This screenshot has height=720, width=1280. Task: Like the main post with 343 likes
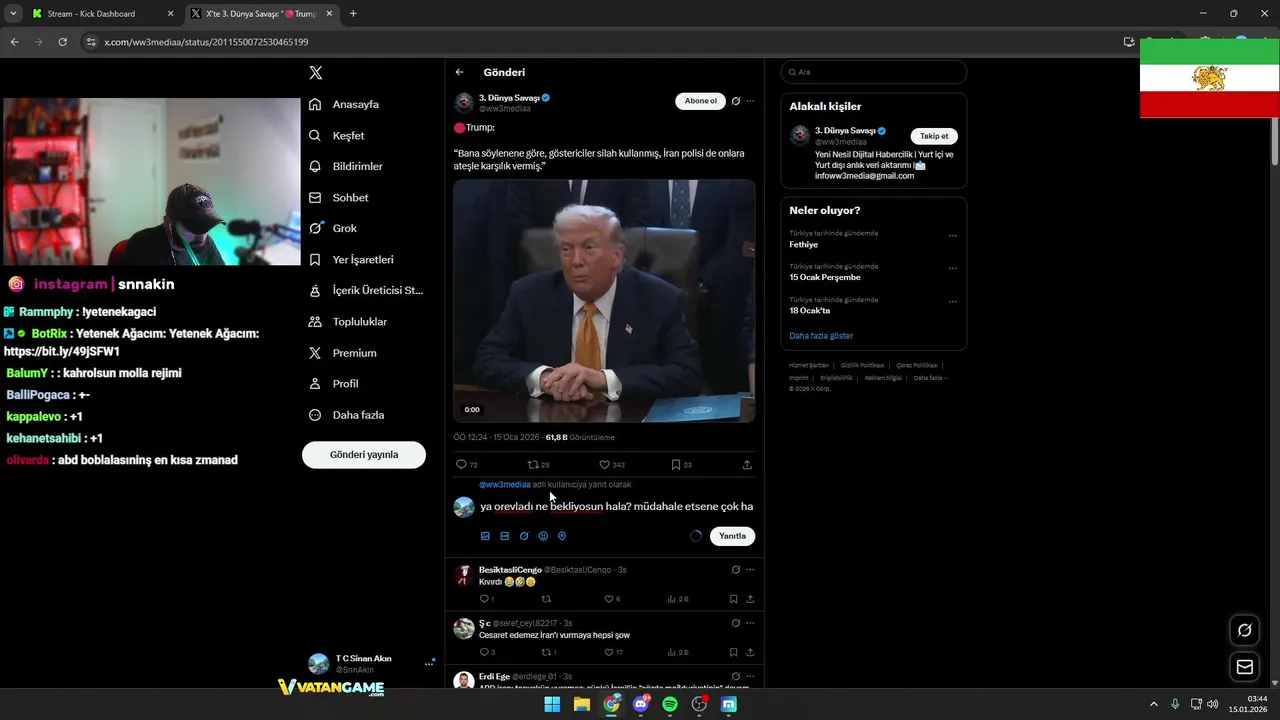coord(604,464)
